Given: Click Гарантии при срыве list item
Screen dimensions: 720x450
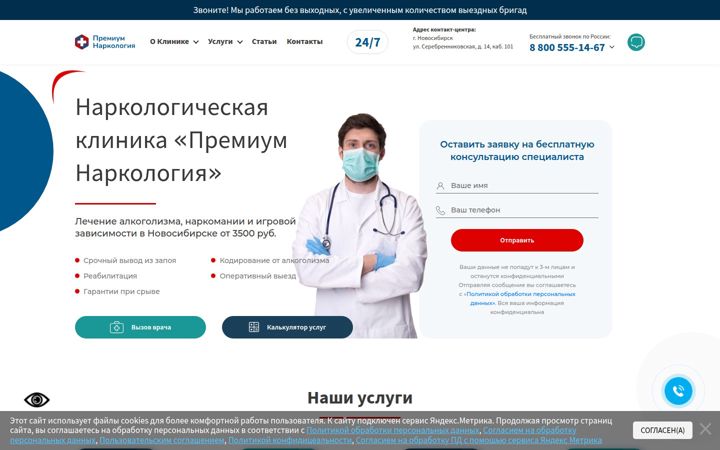Looking at the screenshot, I should (x=121, y=292).
